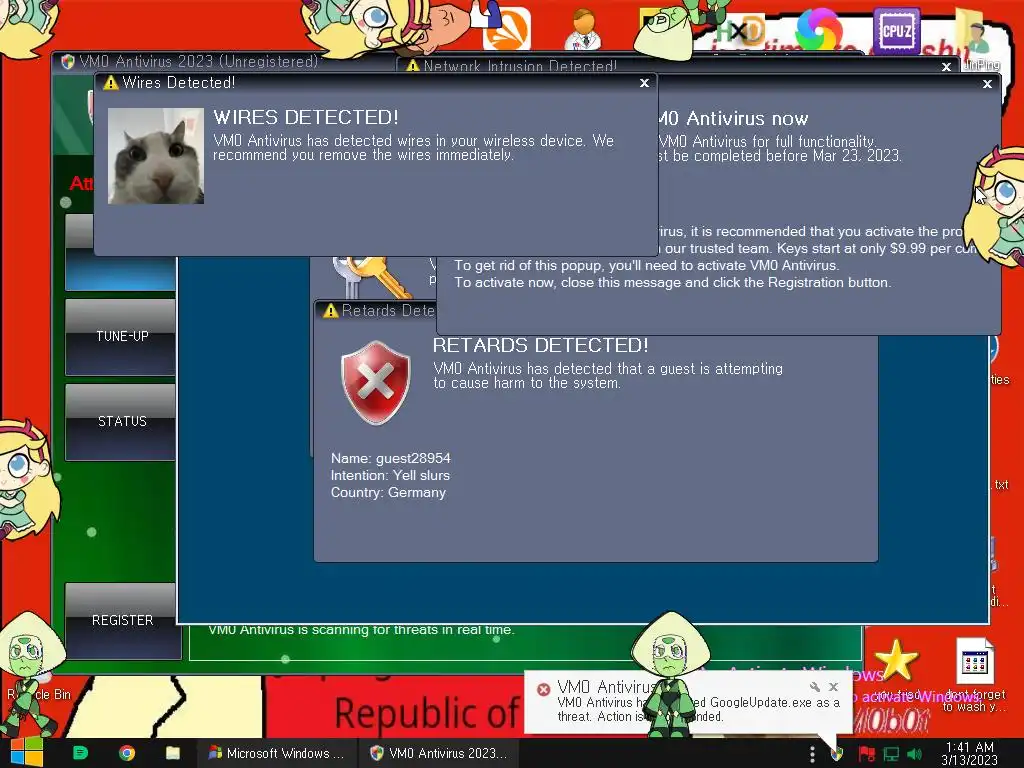Click the cat photo in Wires Detected popup
Viewport: 1024px width, 768px height.
point(155,156)
